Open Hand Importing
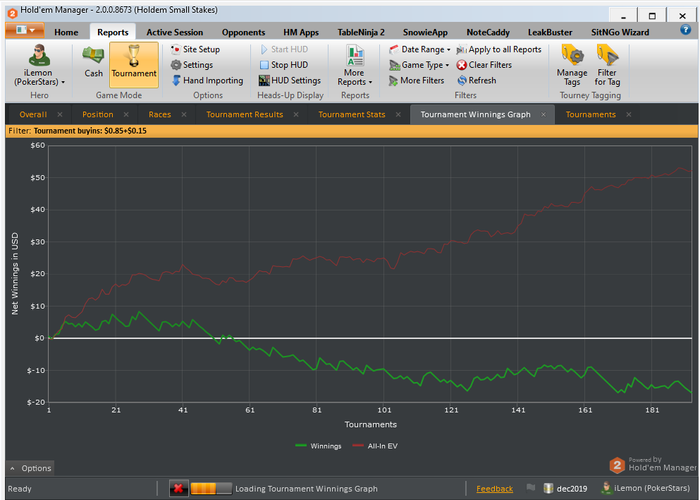700x500 pixels. coord(208,81)
